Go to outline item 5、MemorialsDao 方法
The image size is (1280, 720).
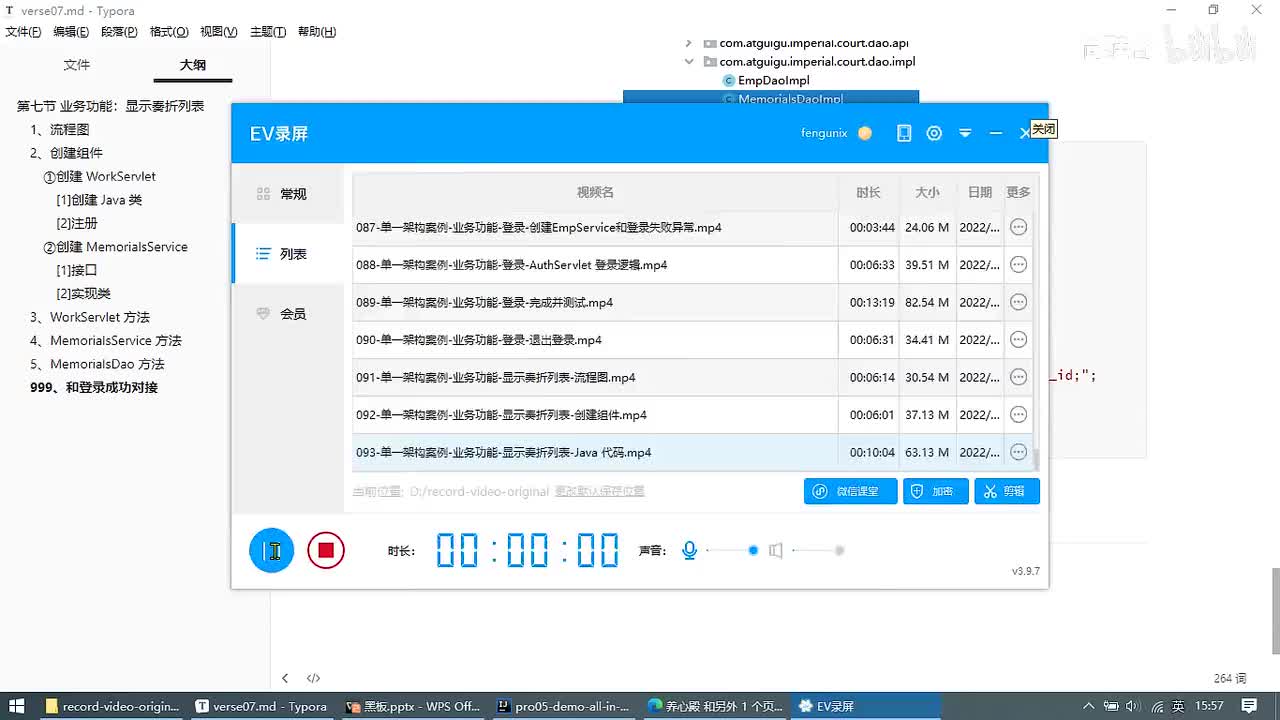pyautogui.click(x=97, y=364)
